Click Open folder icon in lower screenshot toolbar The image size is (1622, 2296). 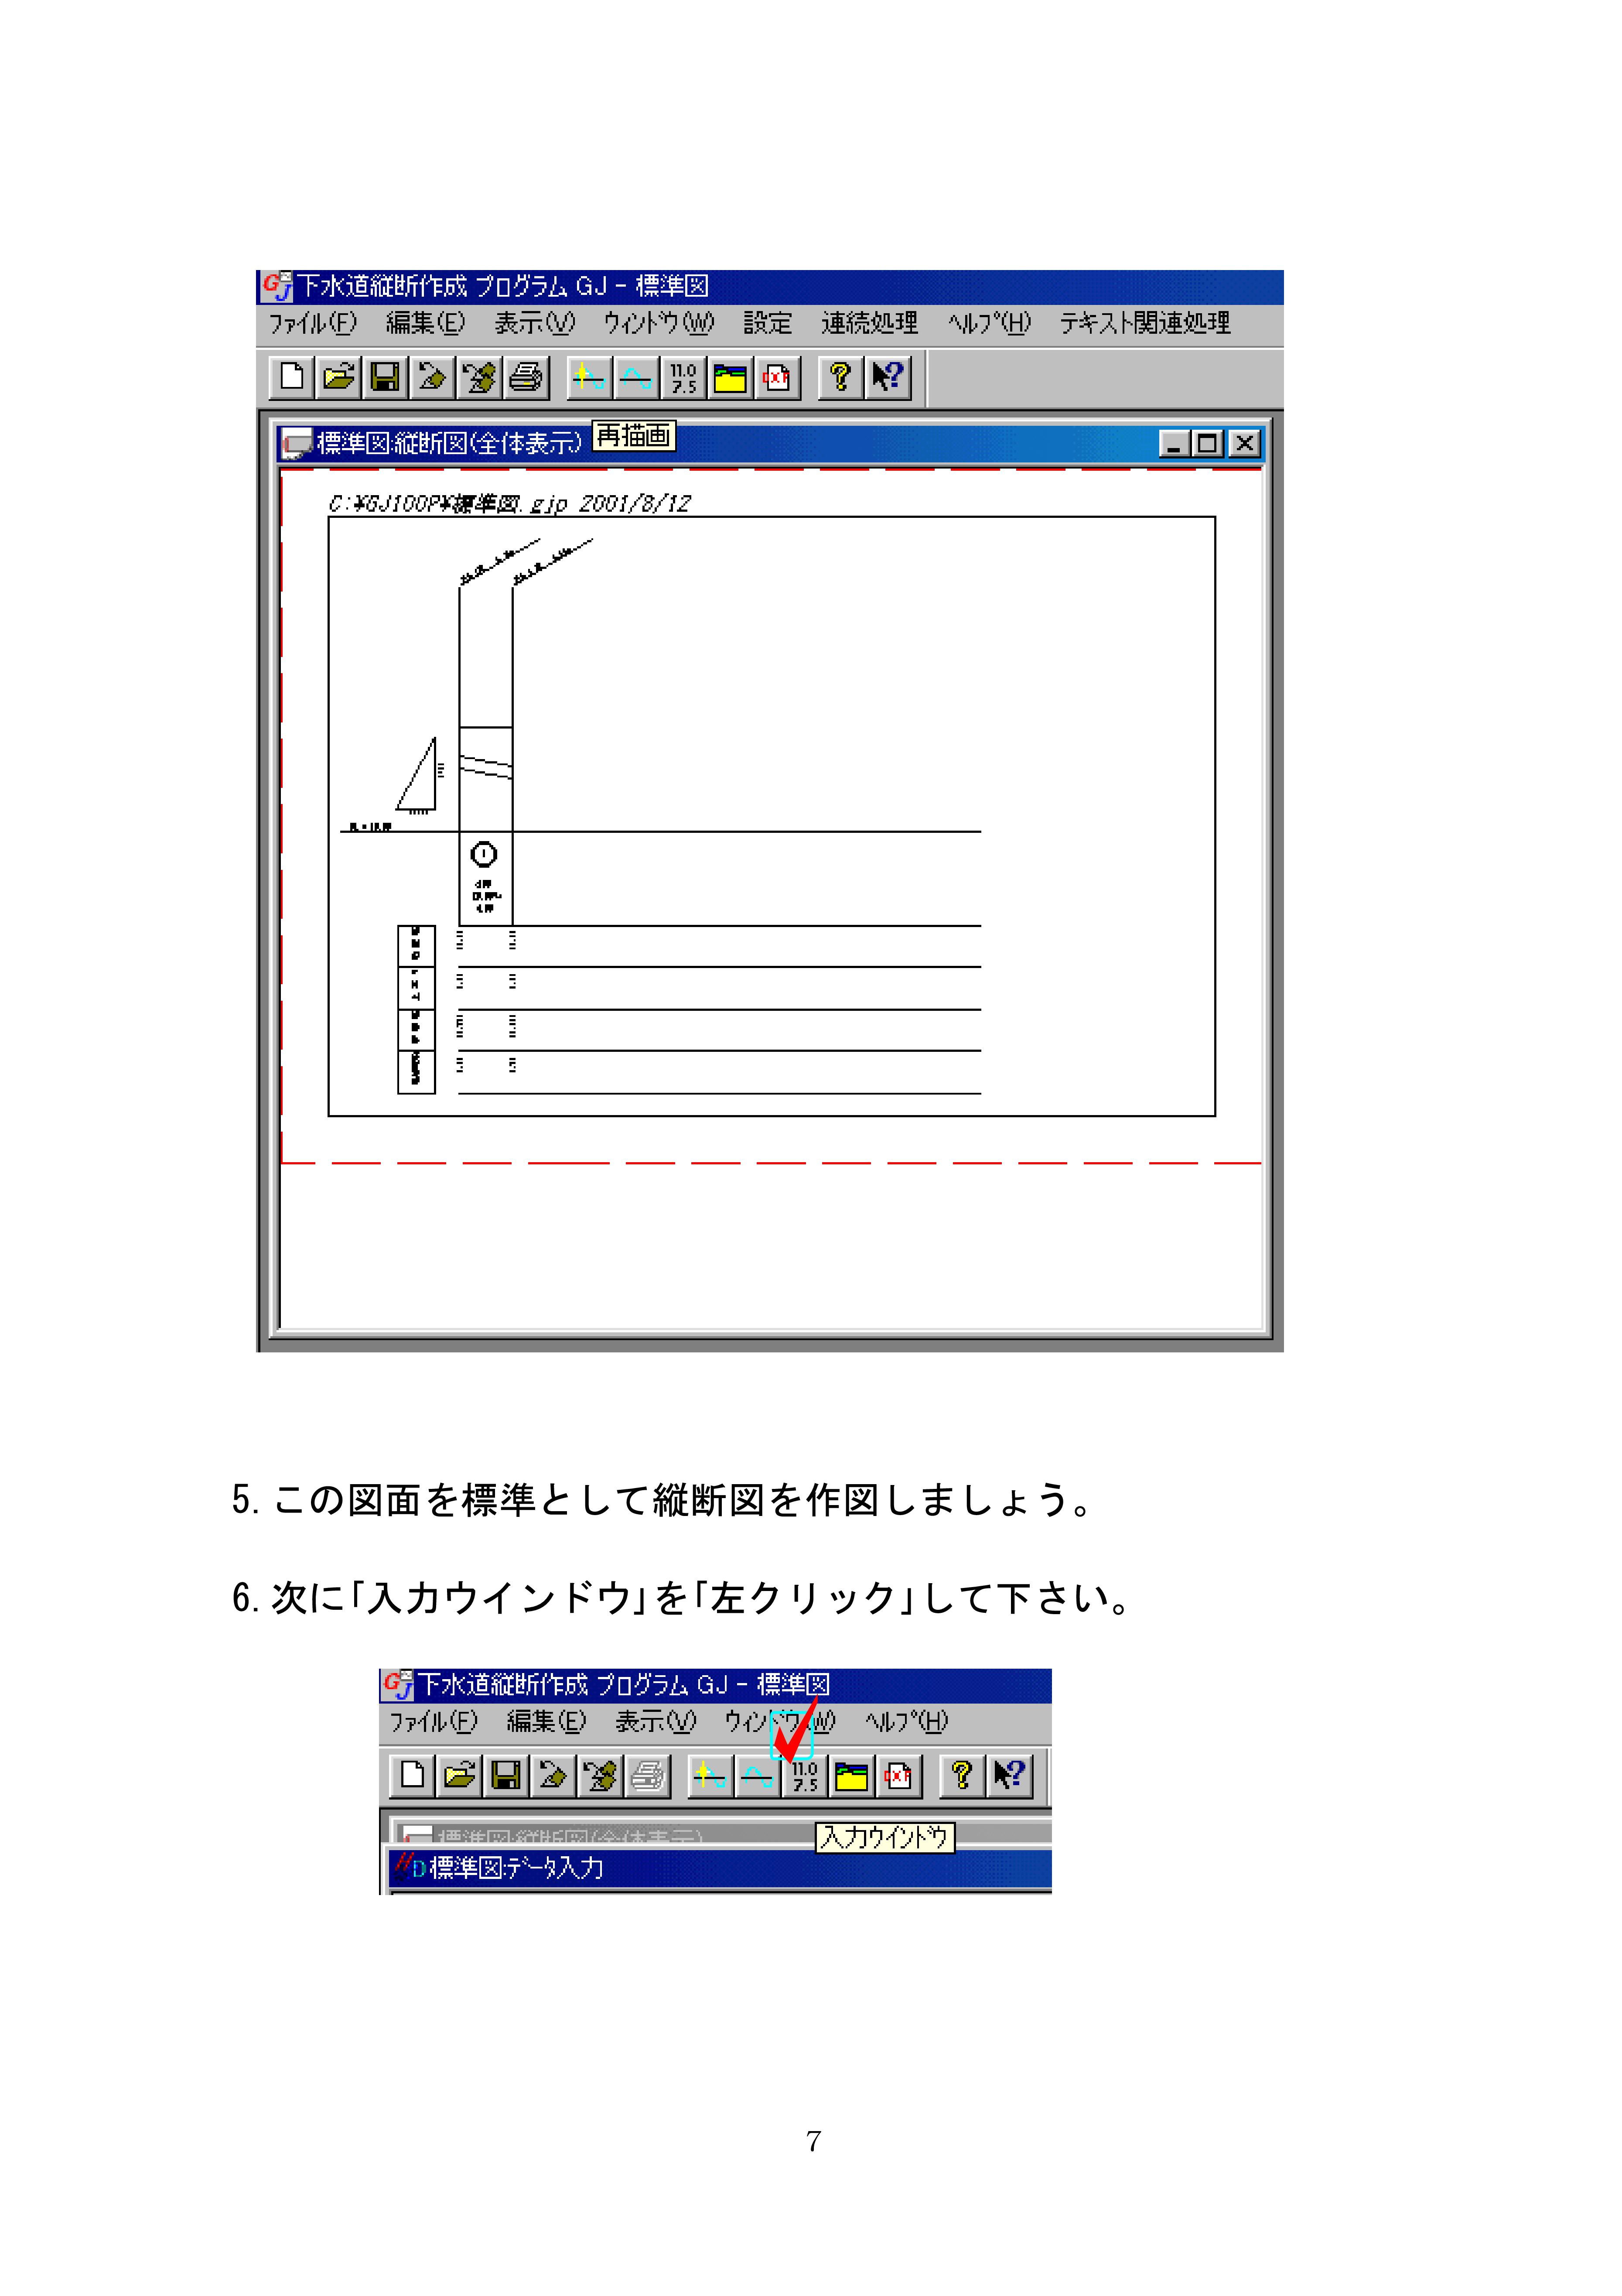(459, 1775)
